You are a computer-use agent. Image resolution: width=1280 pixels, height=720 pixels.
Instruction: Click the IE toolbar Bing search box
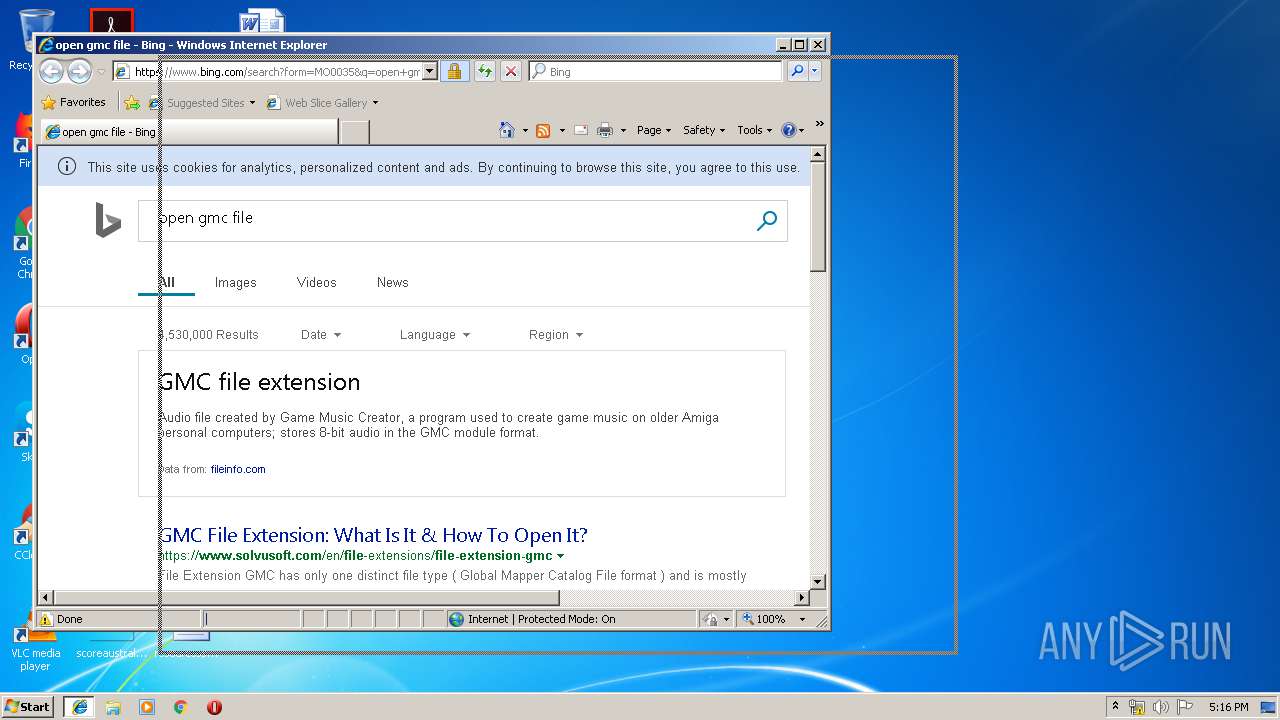(655, 71)
